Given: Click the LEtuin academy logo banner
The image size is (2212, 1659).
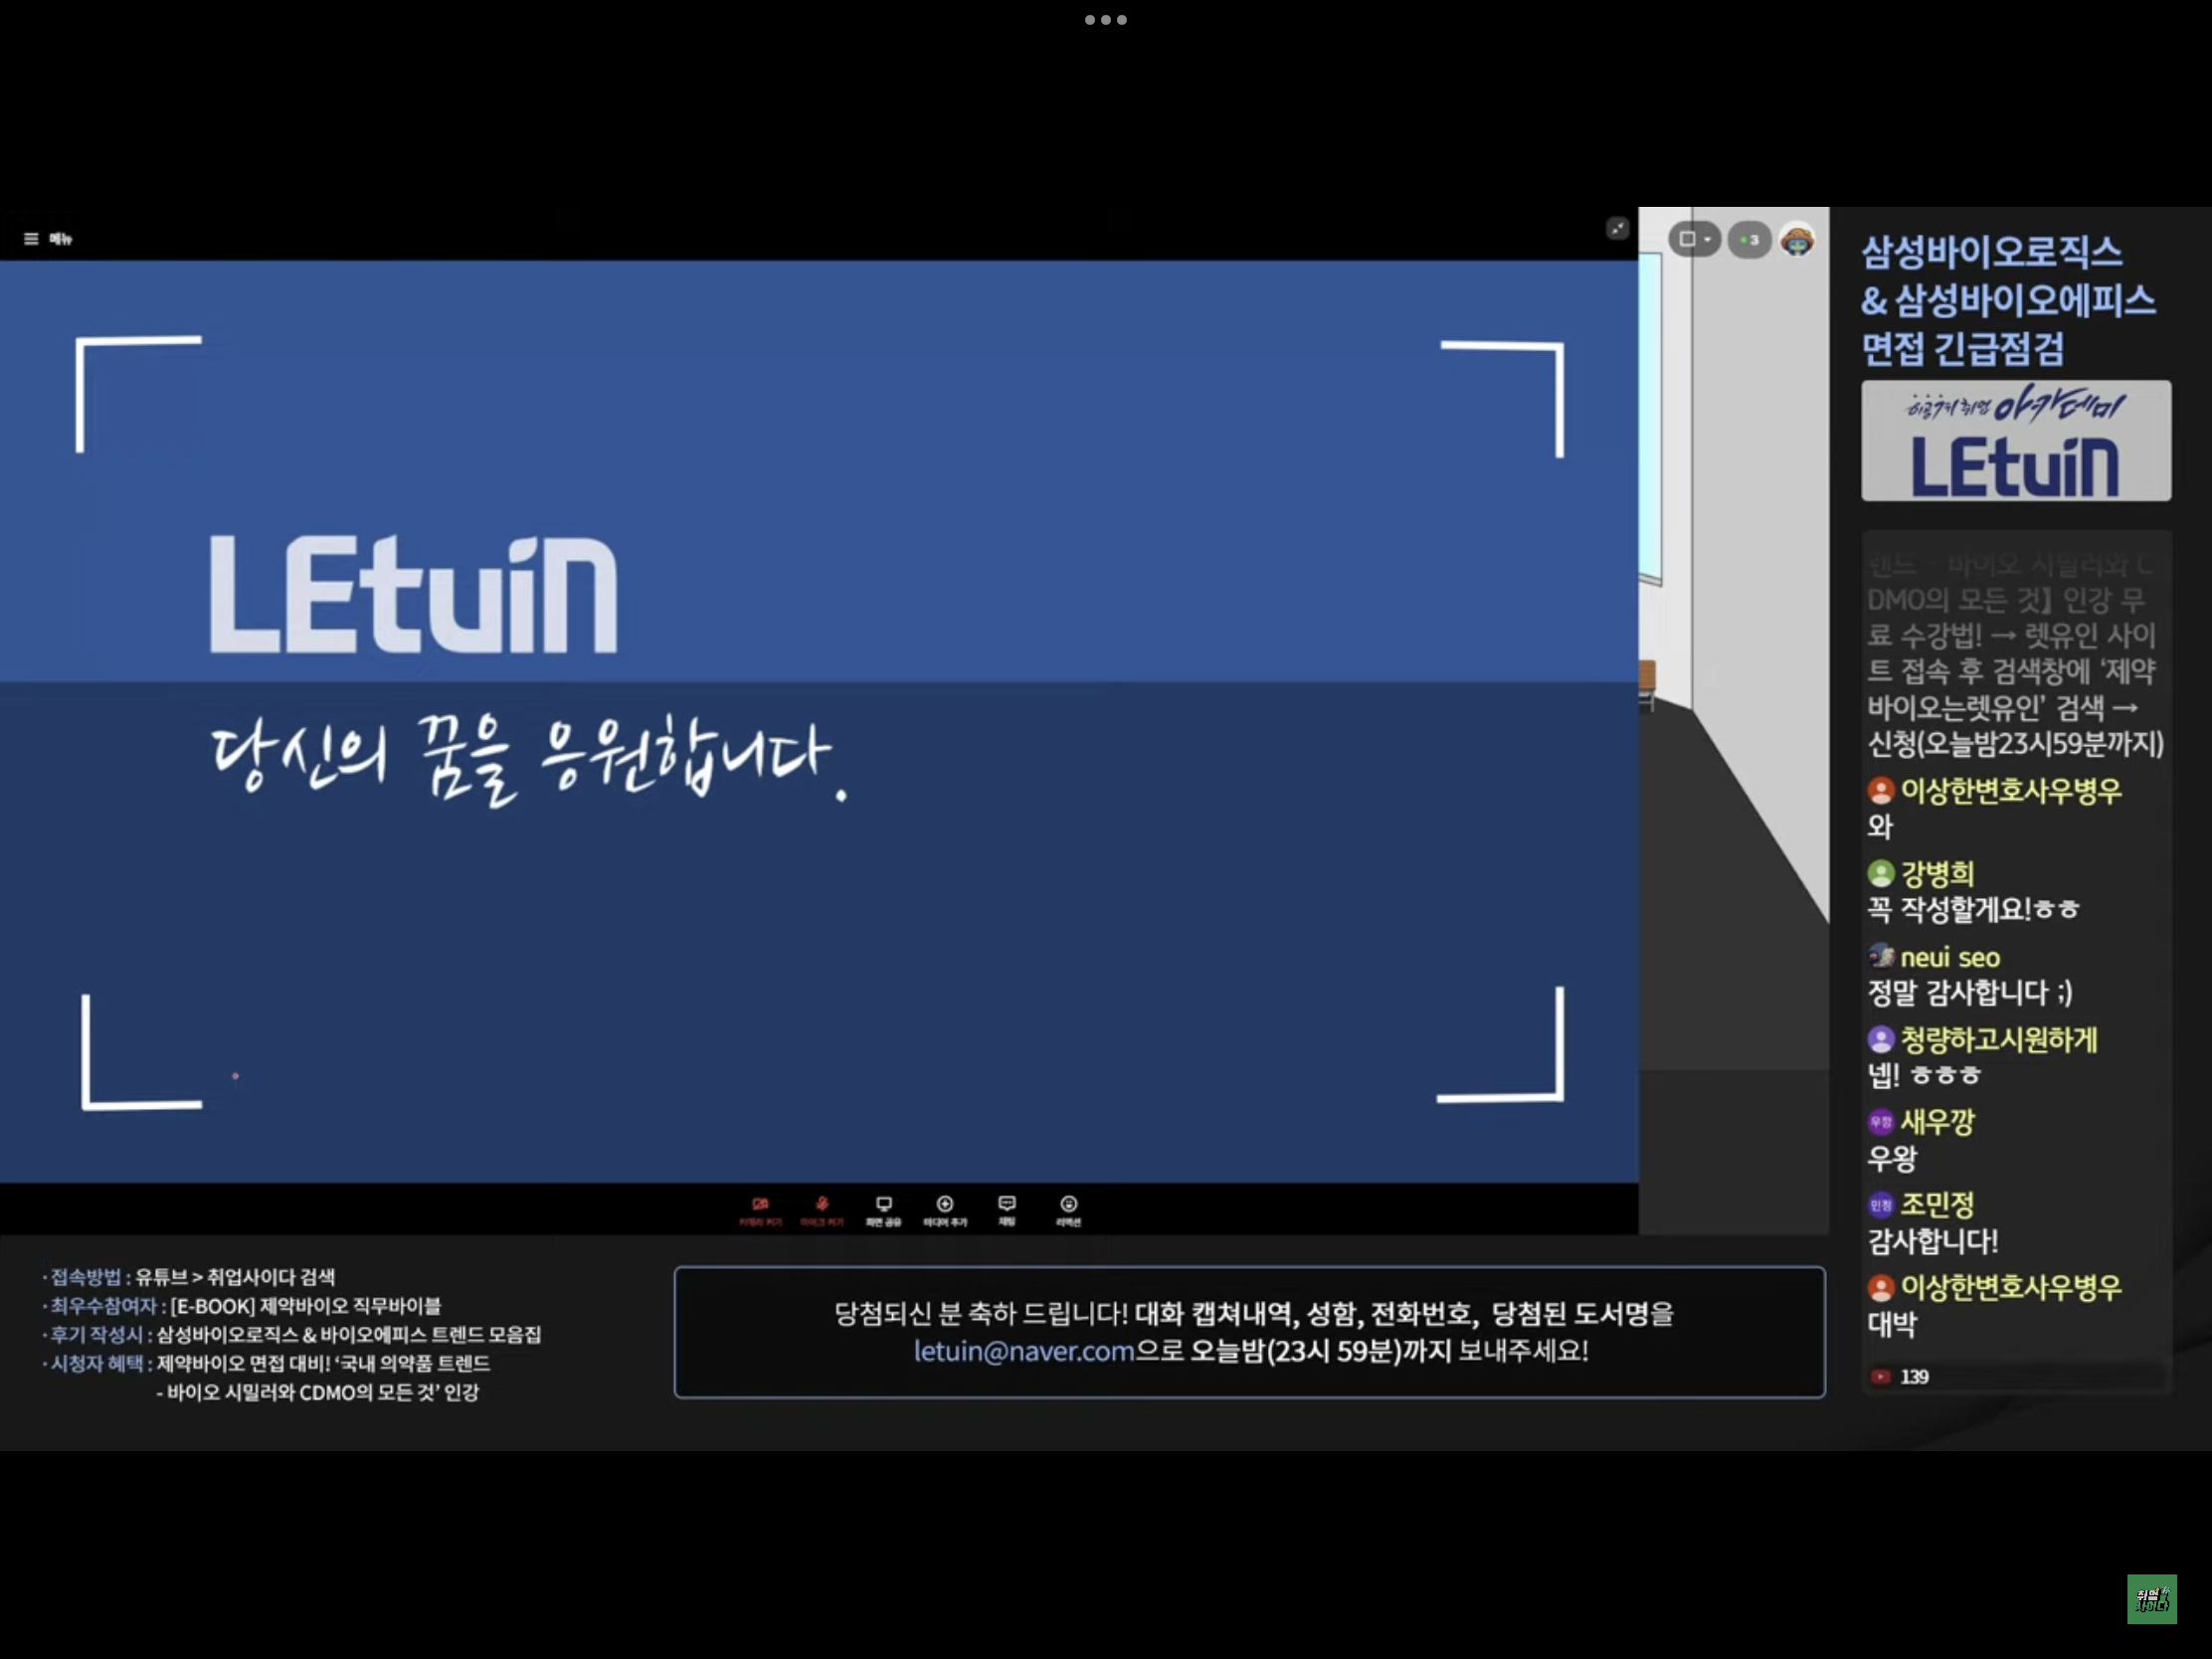Looking at the screenshot, I should point(2015,441).
